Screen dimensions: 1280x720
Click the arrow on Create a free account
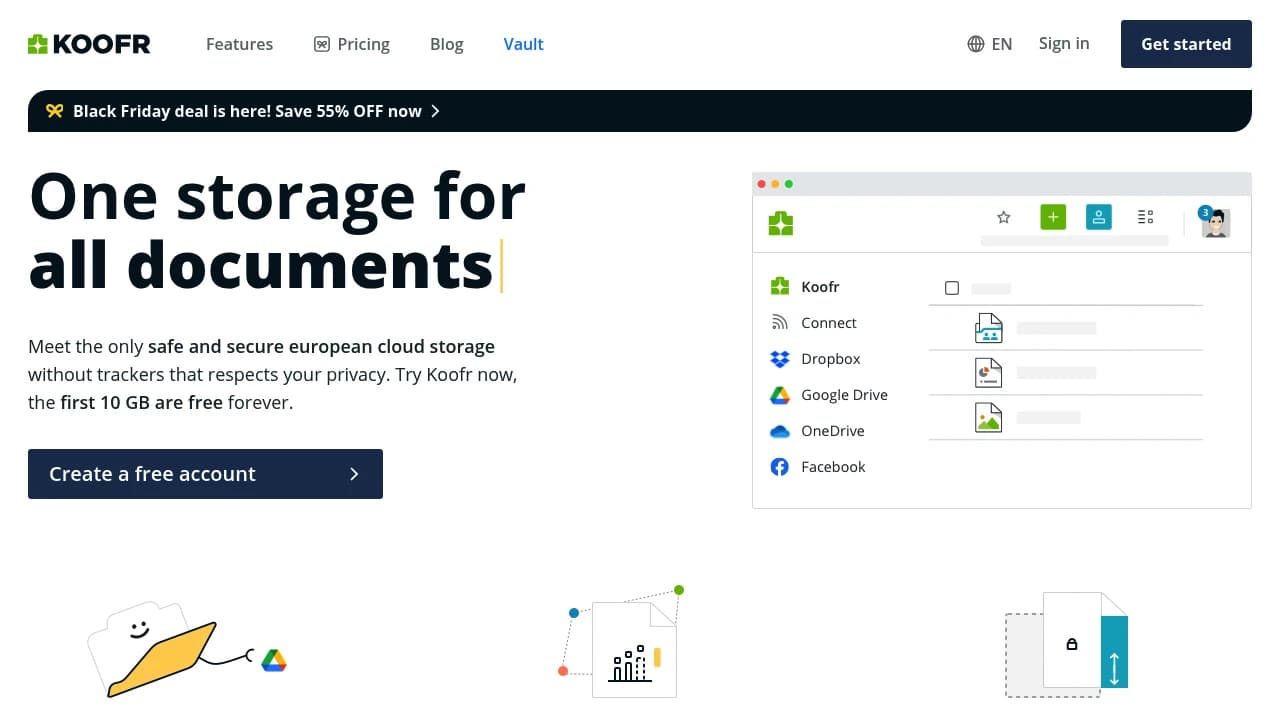pos(354,474)
